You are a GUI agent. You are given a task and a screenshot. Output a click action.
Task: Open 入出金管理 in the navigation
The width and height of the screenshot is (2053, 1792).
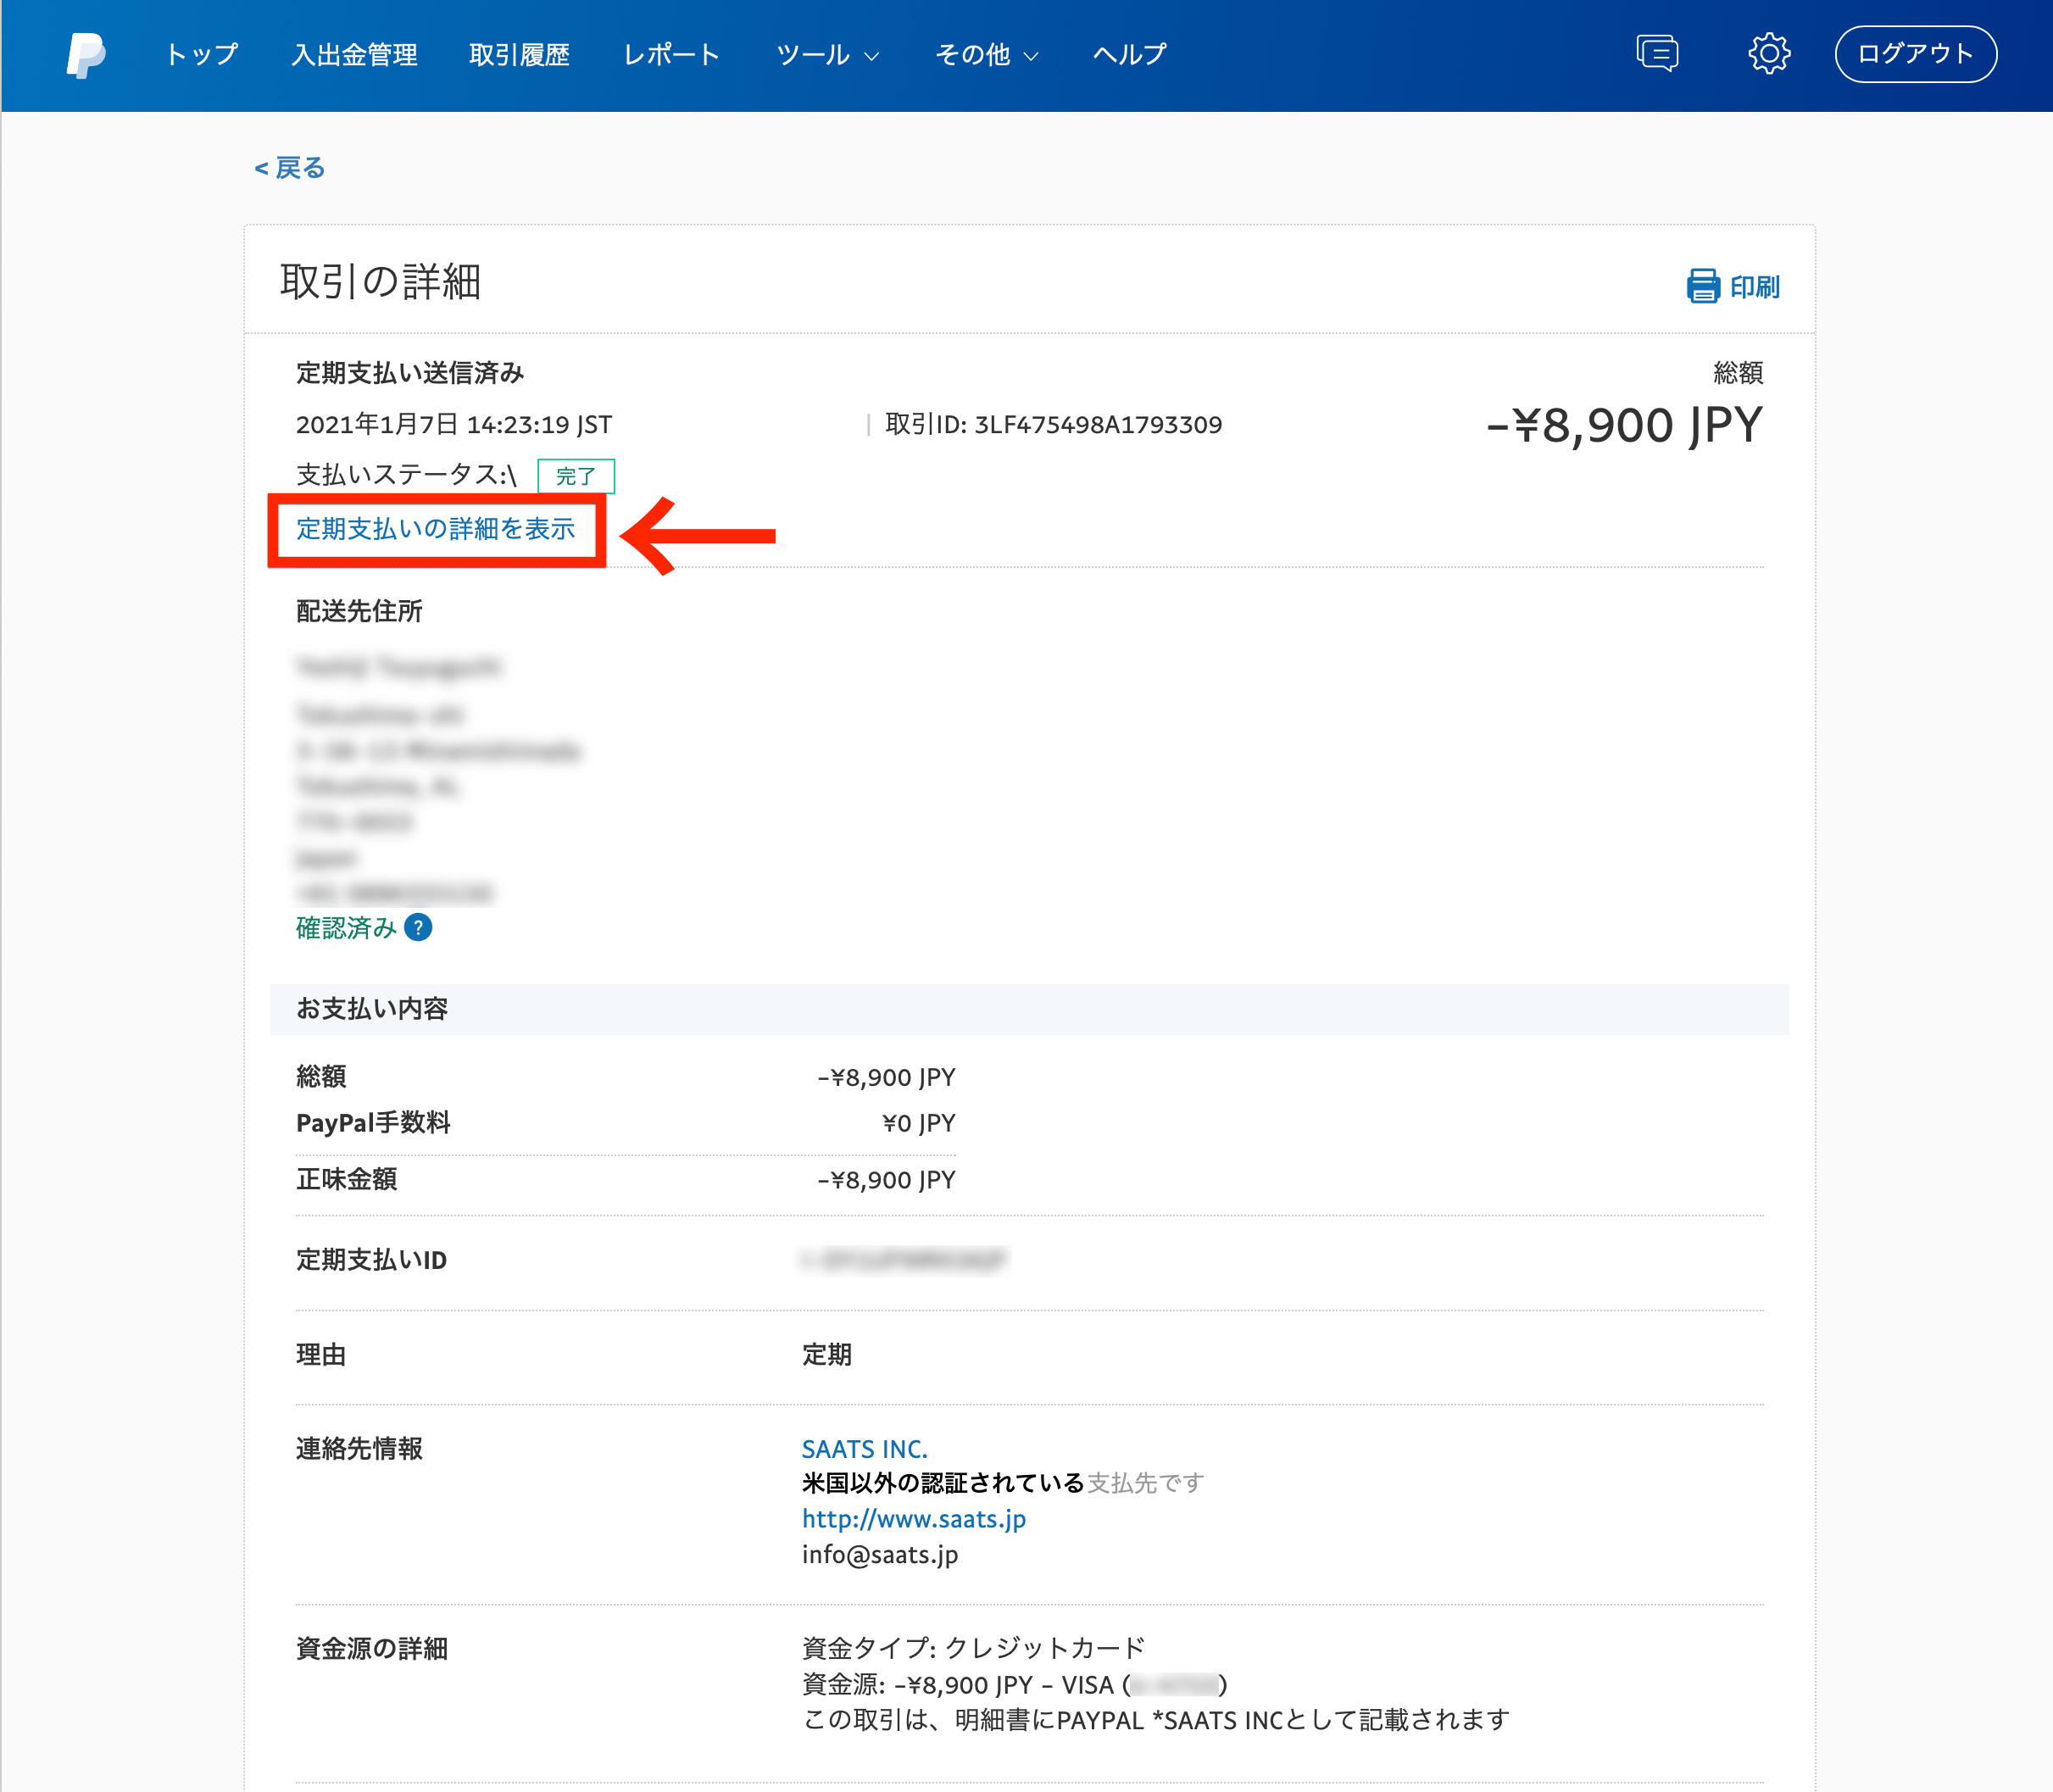coord(354,55)
